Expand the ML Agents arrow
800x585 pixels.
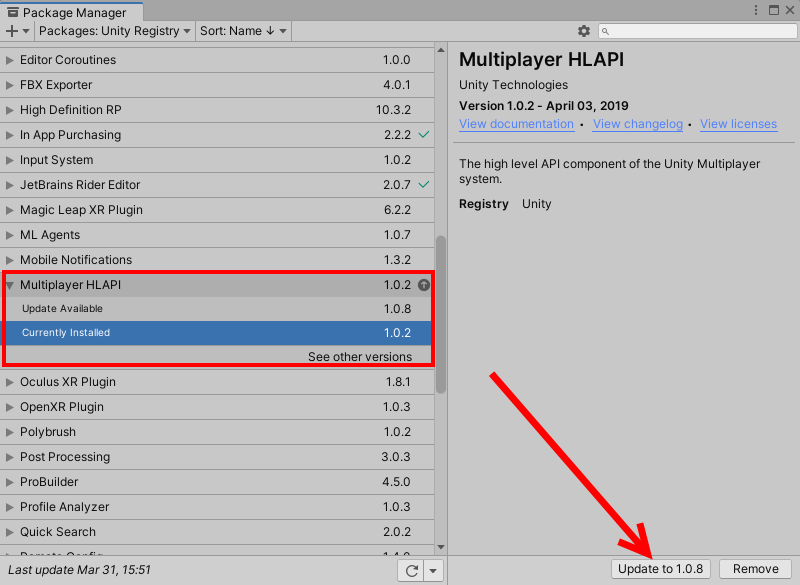(9, 235)
